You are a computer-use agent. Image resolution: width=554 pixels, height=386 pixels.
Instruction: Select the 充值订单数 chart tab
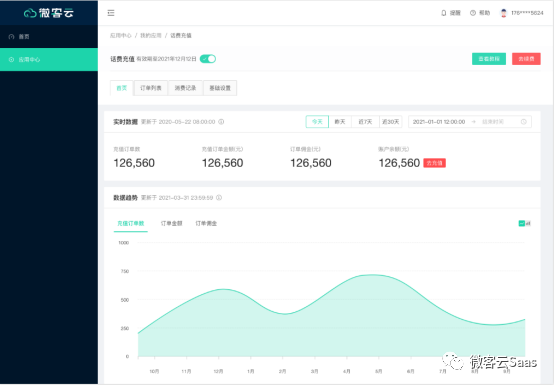click(x=131, y=224)
